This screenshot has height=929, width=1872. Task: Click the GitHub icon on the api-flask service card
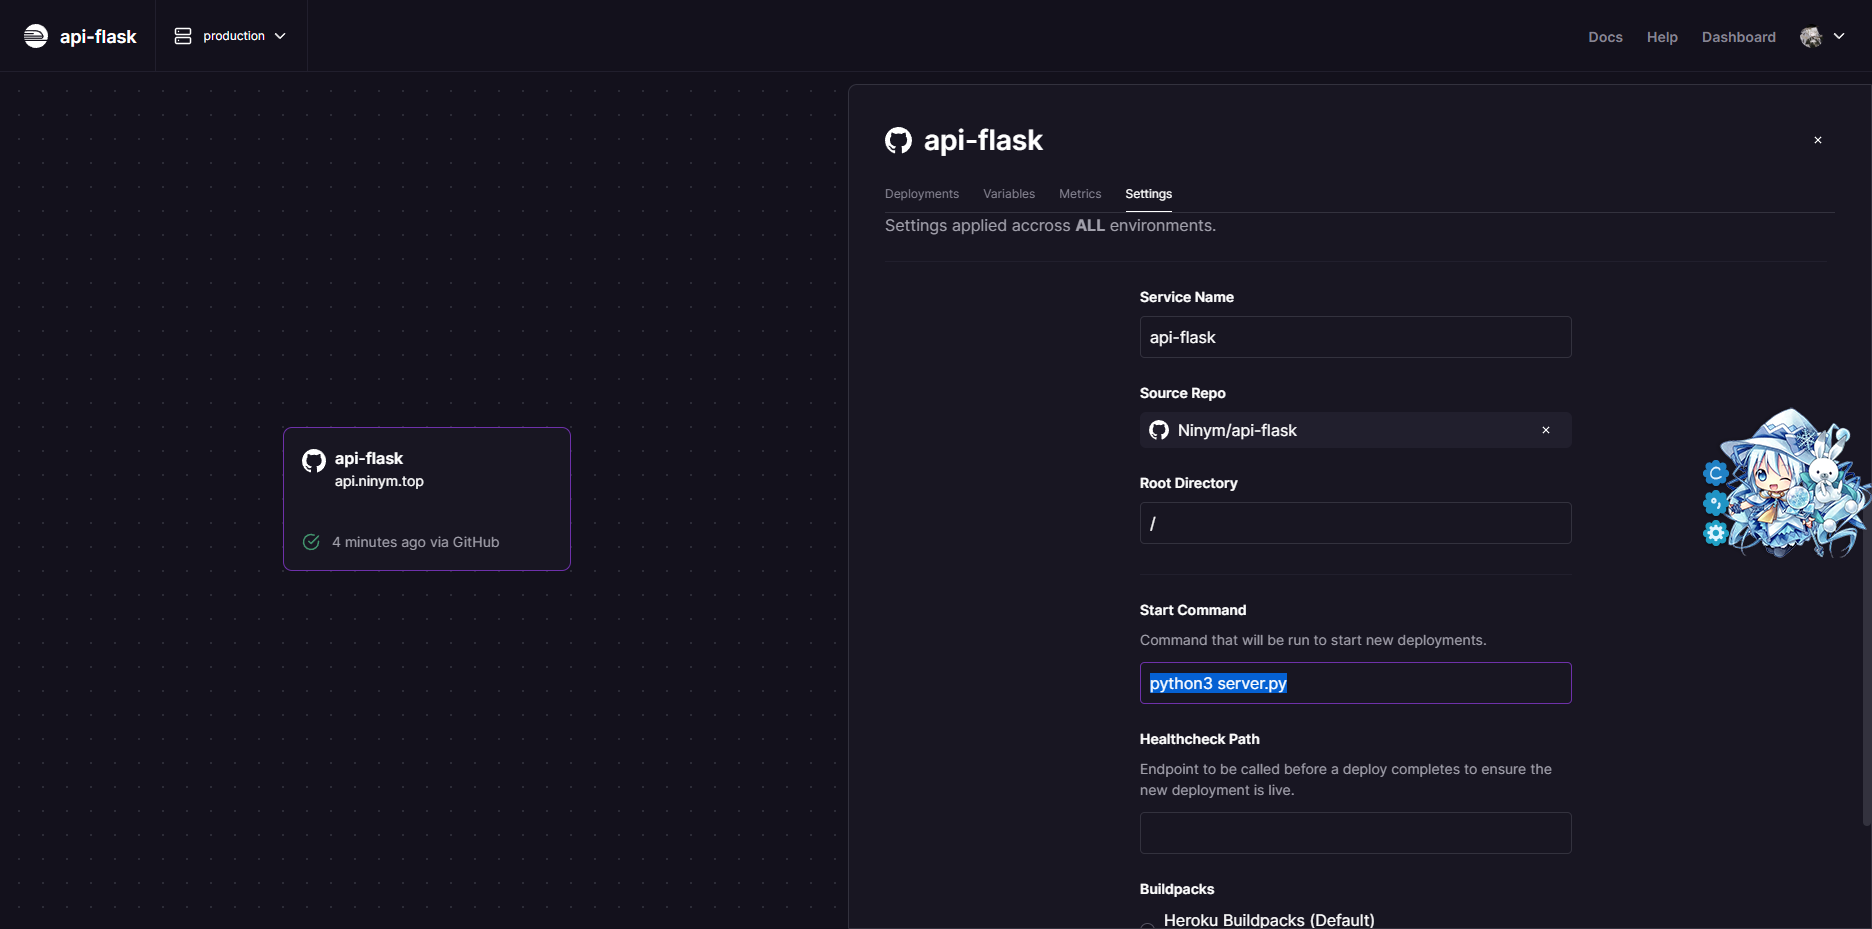[x=314, y=461]
